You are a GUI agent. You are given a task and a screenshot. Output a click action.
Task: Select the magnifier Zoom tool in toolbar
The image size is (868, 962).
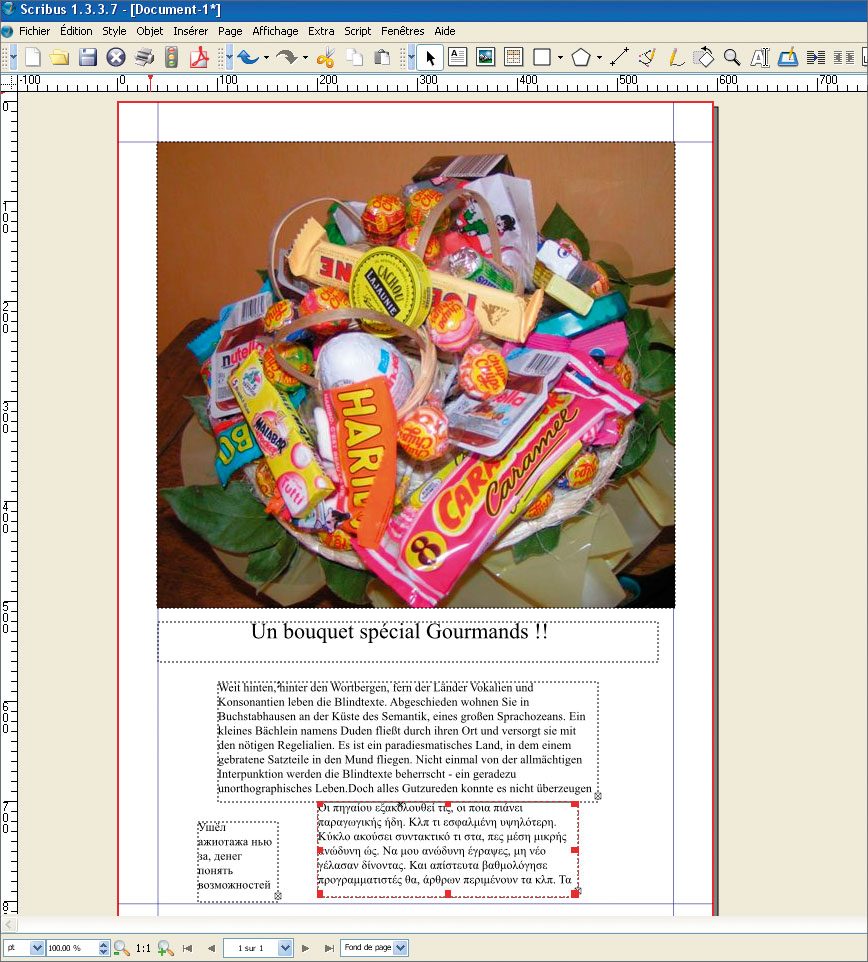tap(731, 57)
